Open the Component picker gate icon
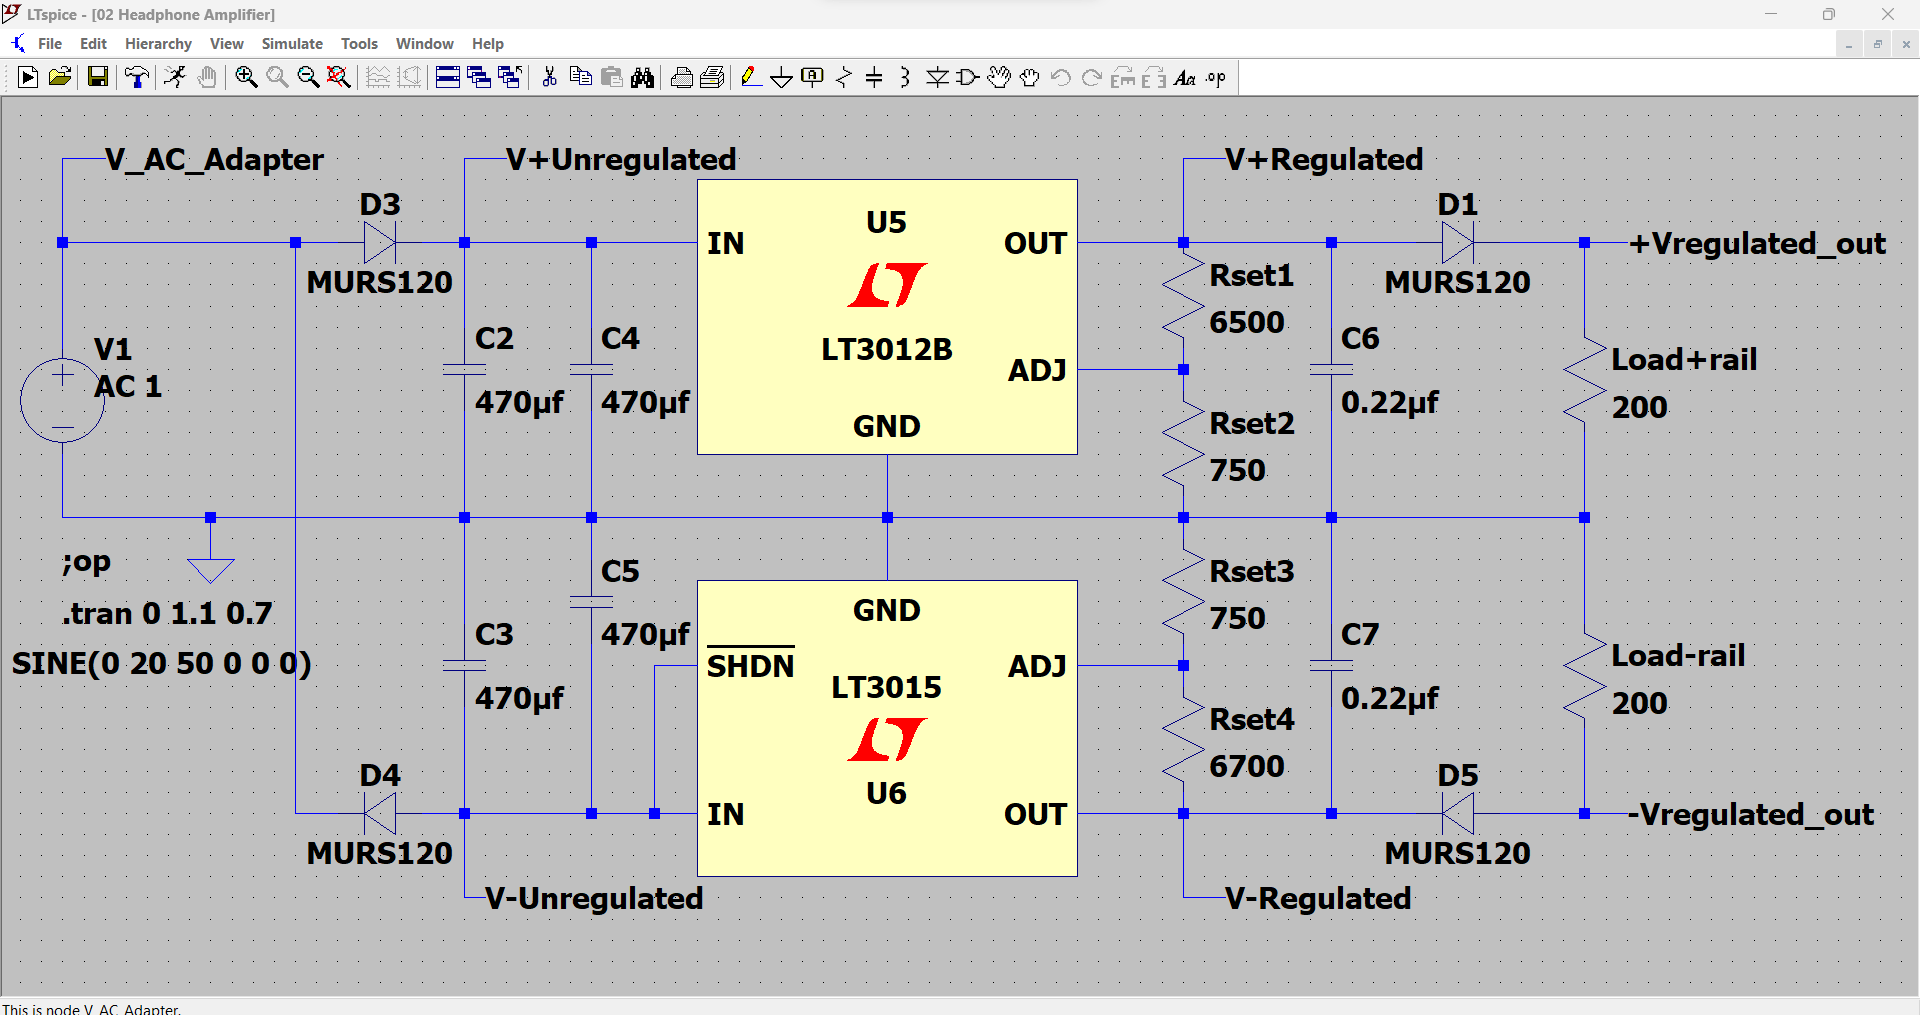 tap(968, 77)
